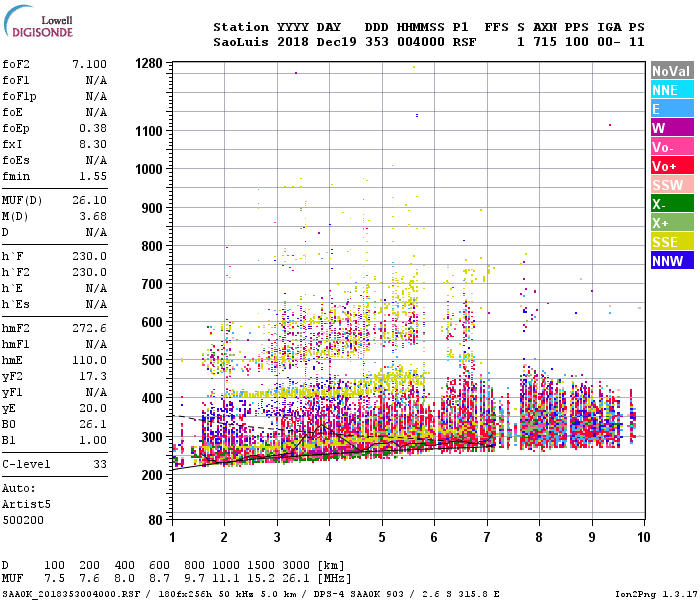The height and width of the screenshot is (600, 700).
Task: Click the Artist5 auto-scaling label
Action: pos(26,504)
